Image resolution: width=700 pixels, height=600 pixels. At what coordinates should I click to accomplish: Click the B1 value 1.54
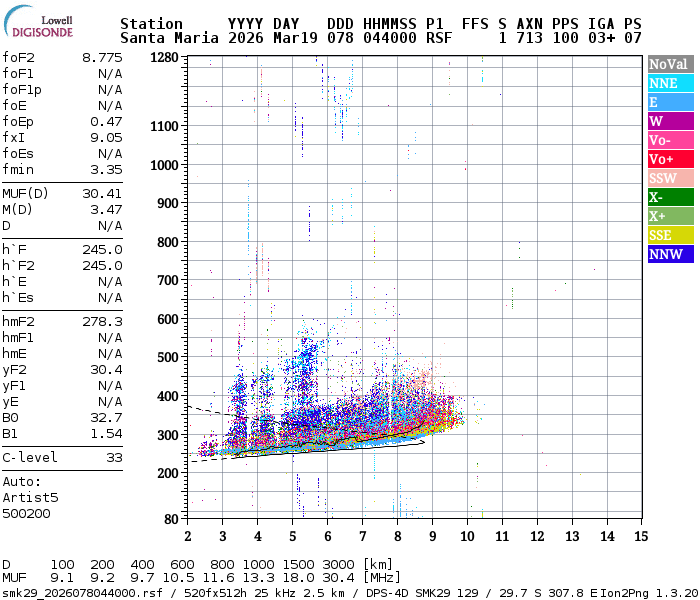[x=106, y=434]
